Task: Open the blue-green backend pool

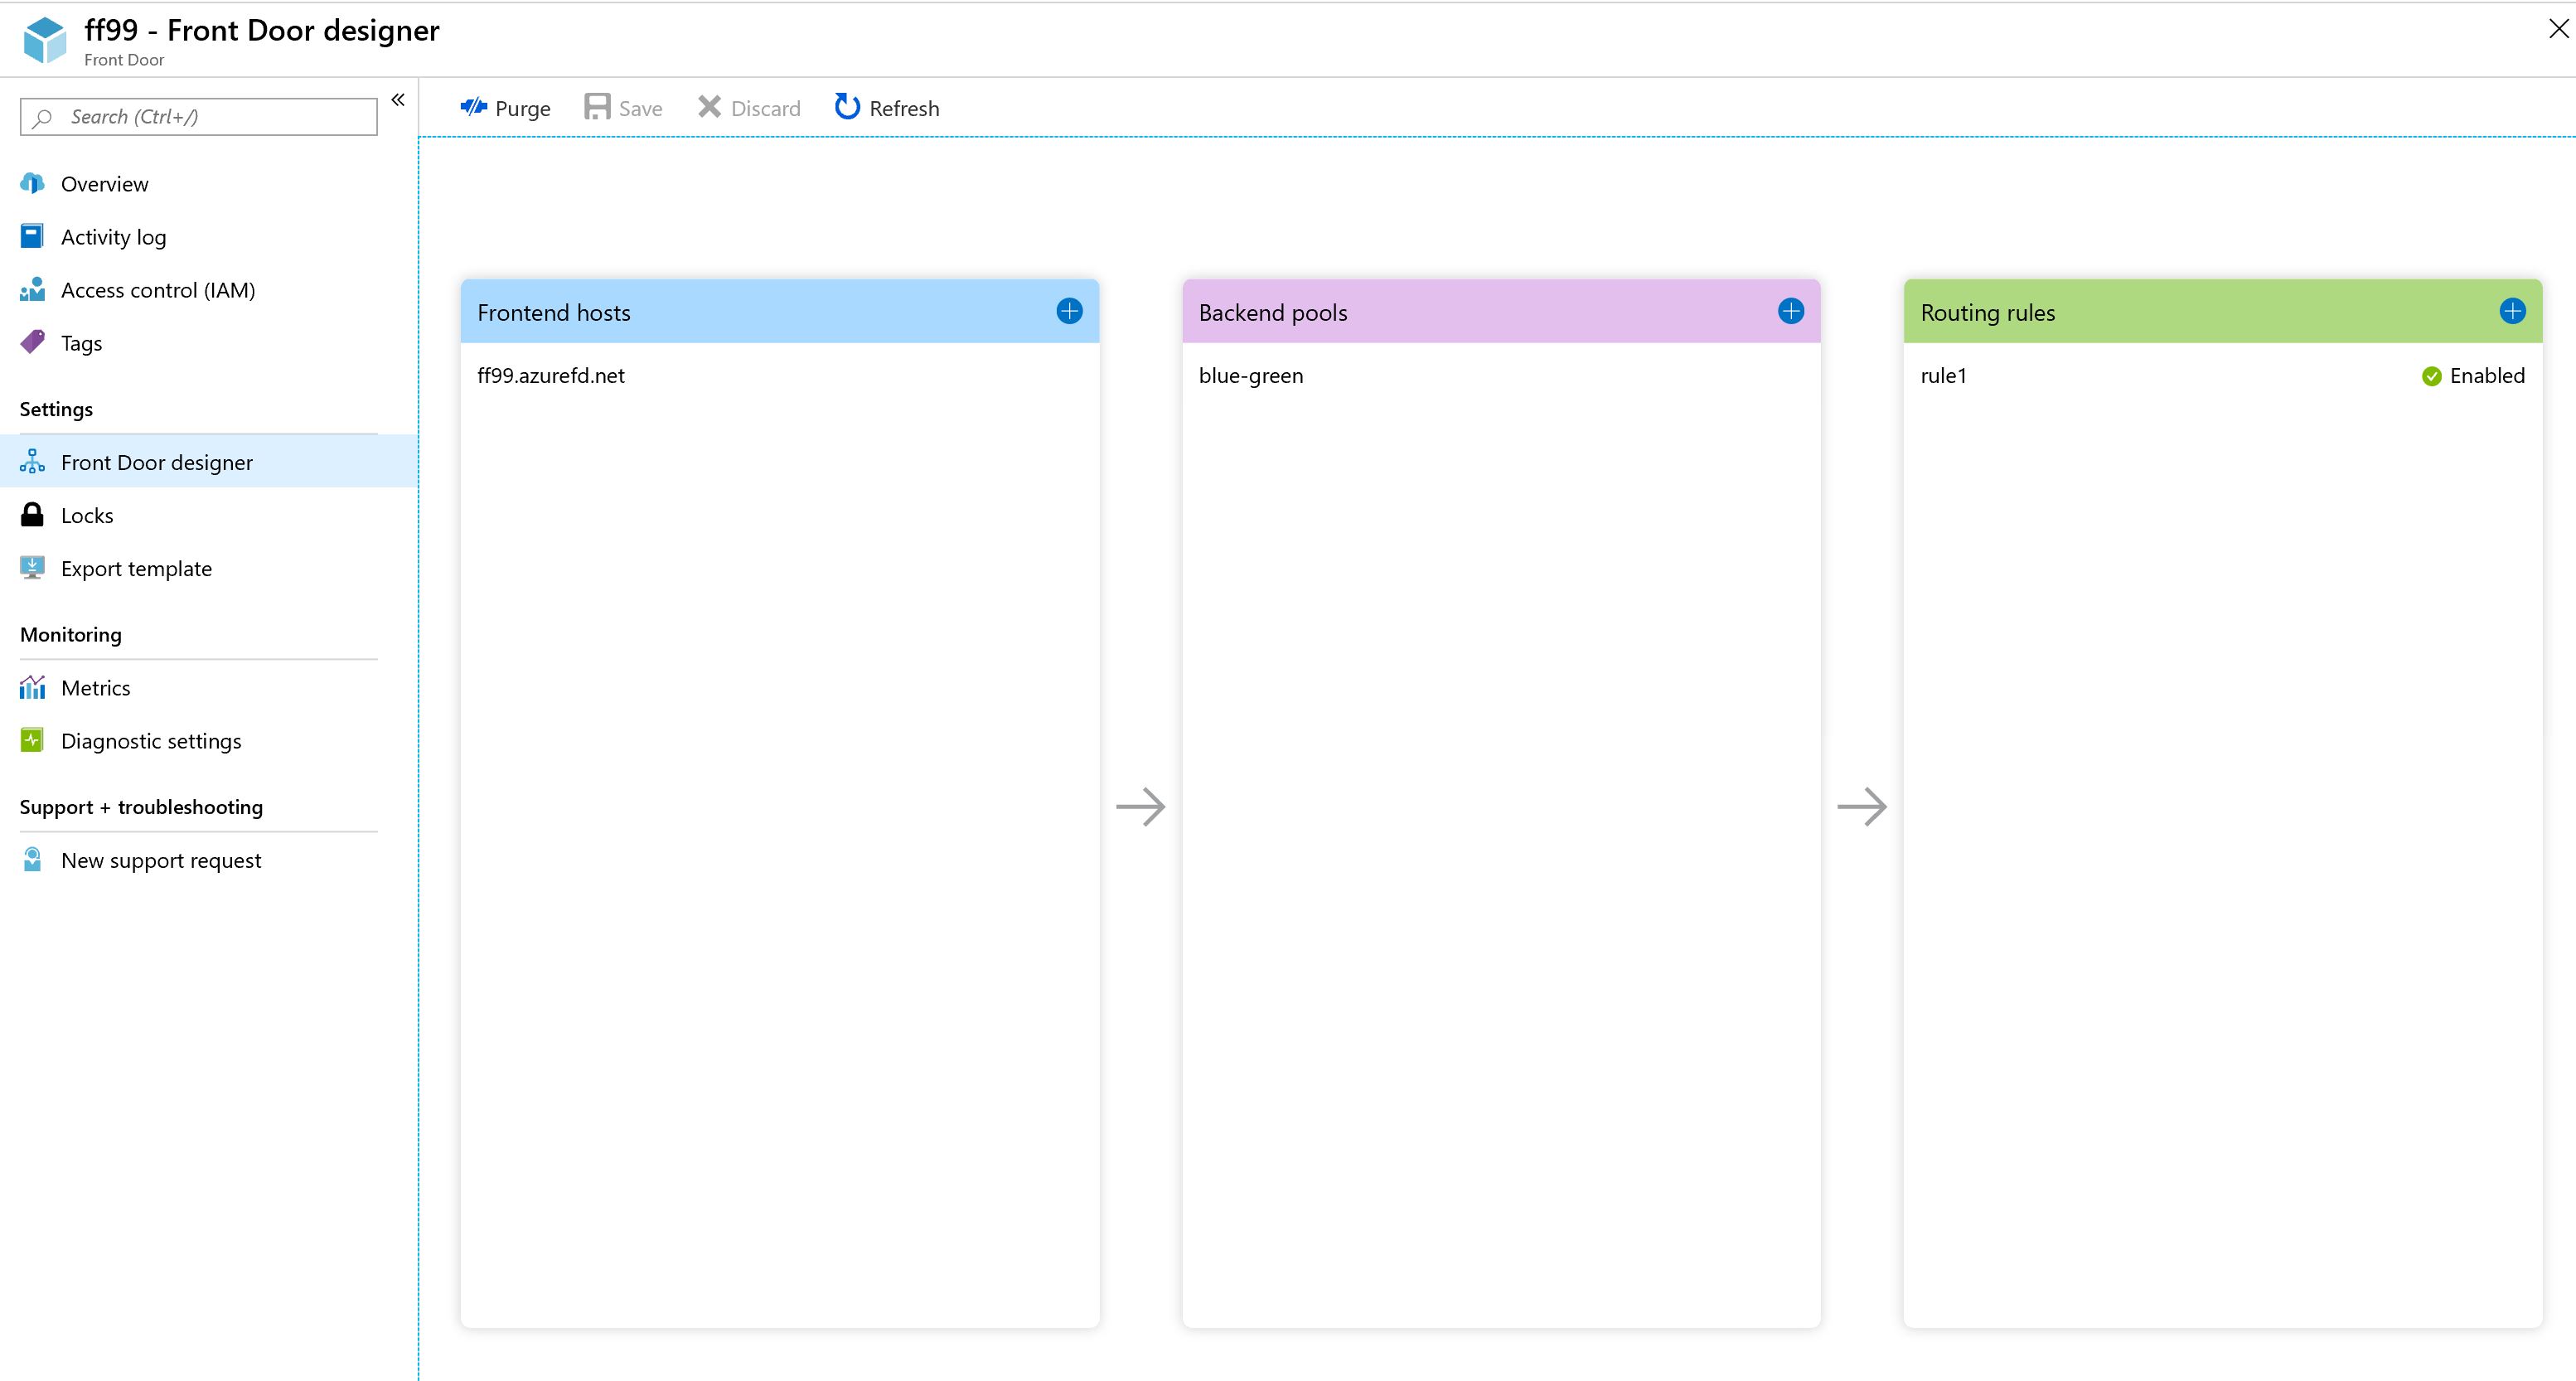Action: point(1251,376)
